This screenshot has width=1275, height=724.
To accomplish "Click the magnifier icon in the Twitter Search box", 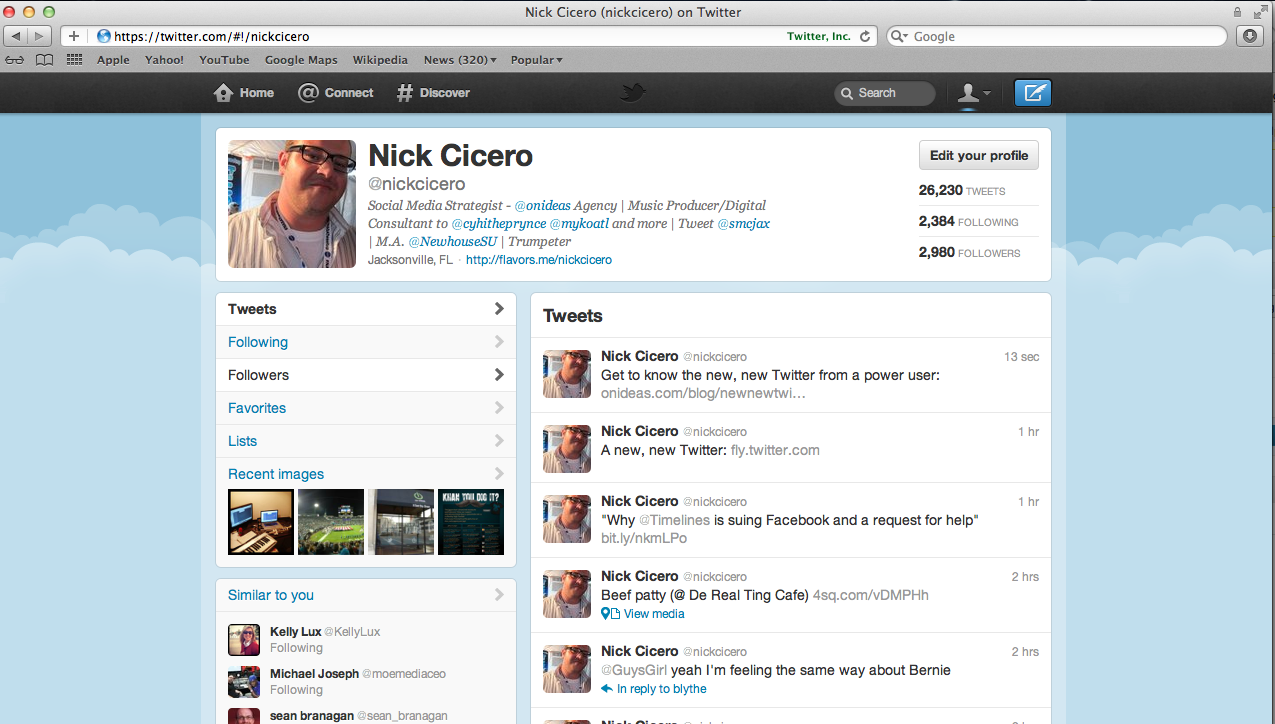I will click(x=847, y=93).
